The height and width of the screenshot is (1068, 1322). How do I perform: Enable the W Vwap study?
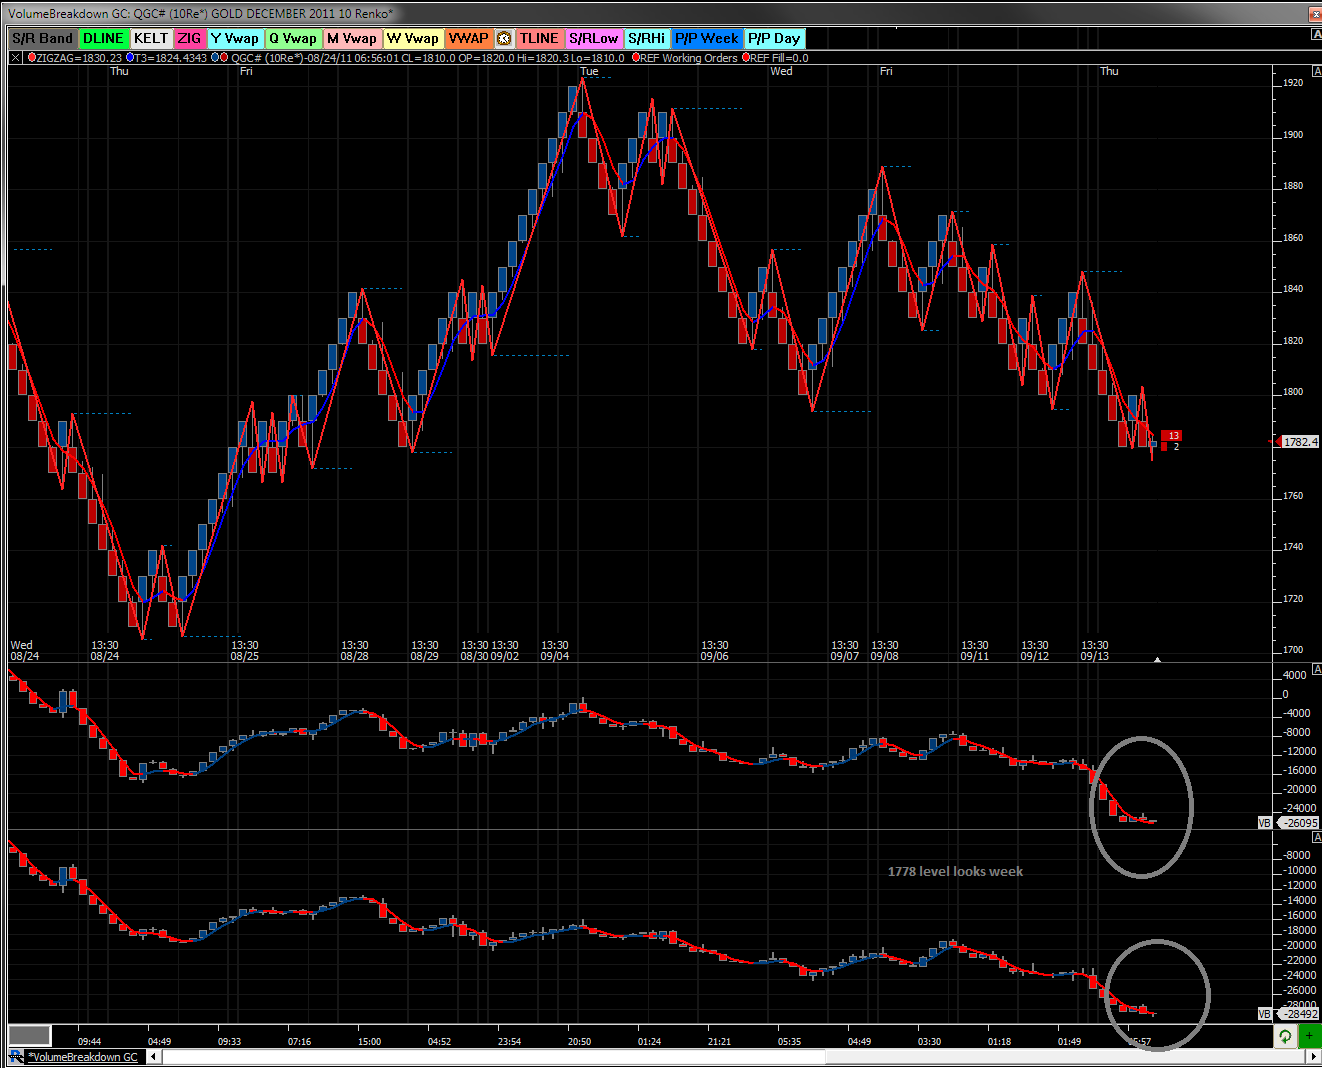pyautogui.click(x=413, y=38)
